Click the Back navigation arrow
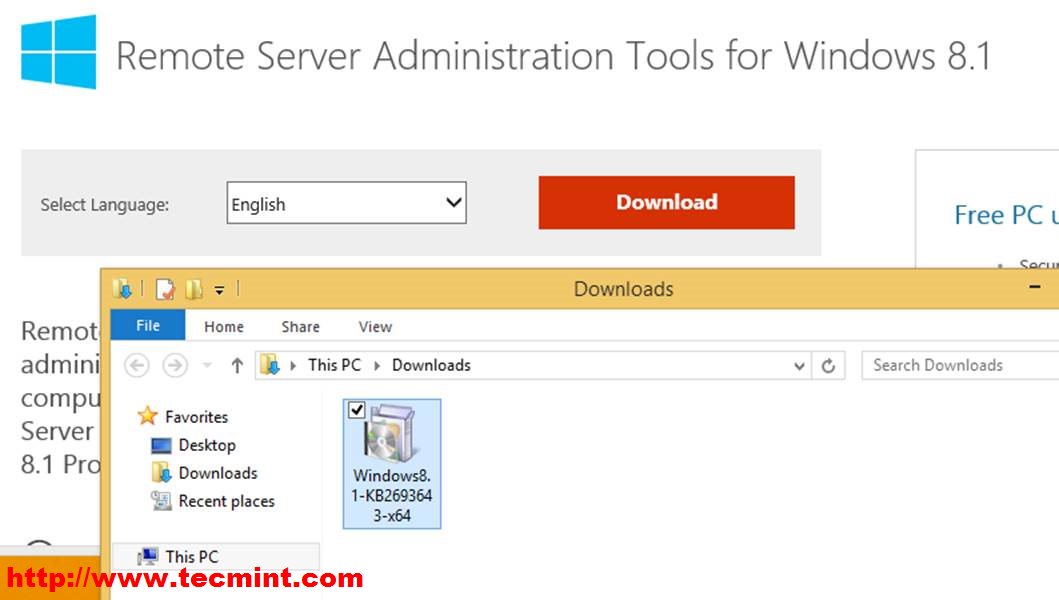 [136, 366]
